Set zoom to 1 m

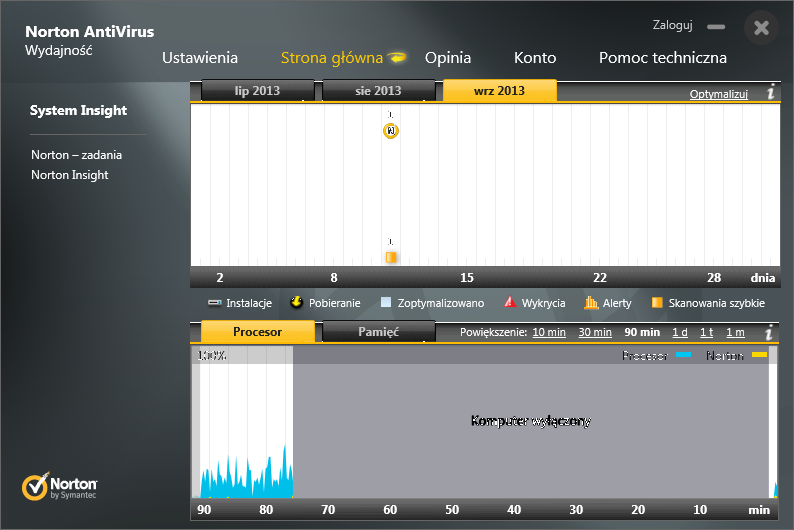[x=735, y=332]
